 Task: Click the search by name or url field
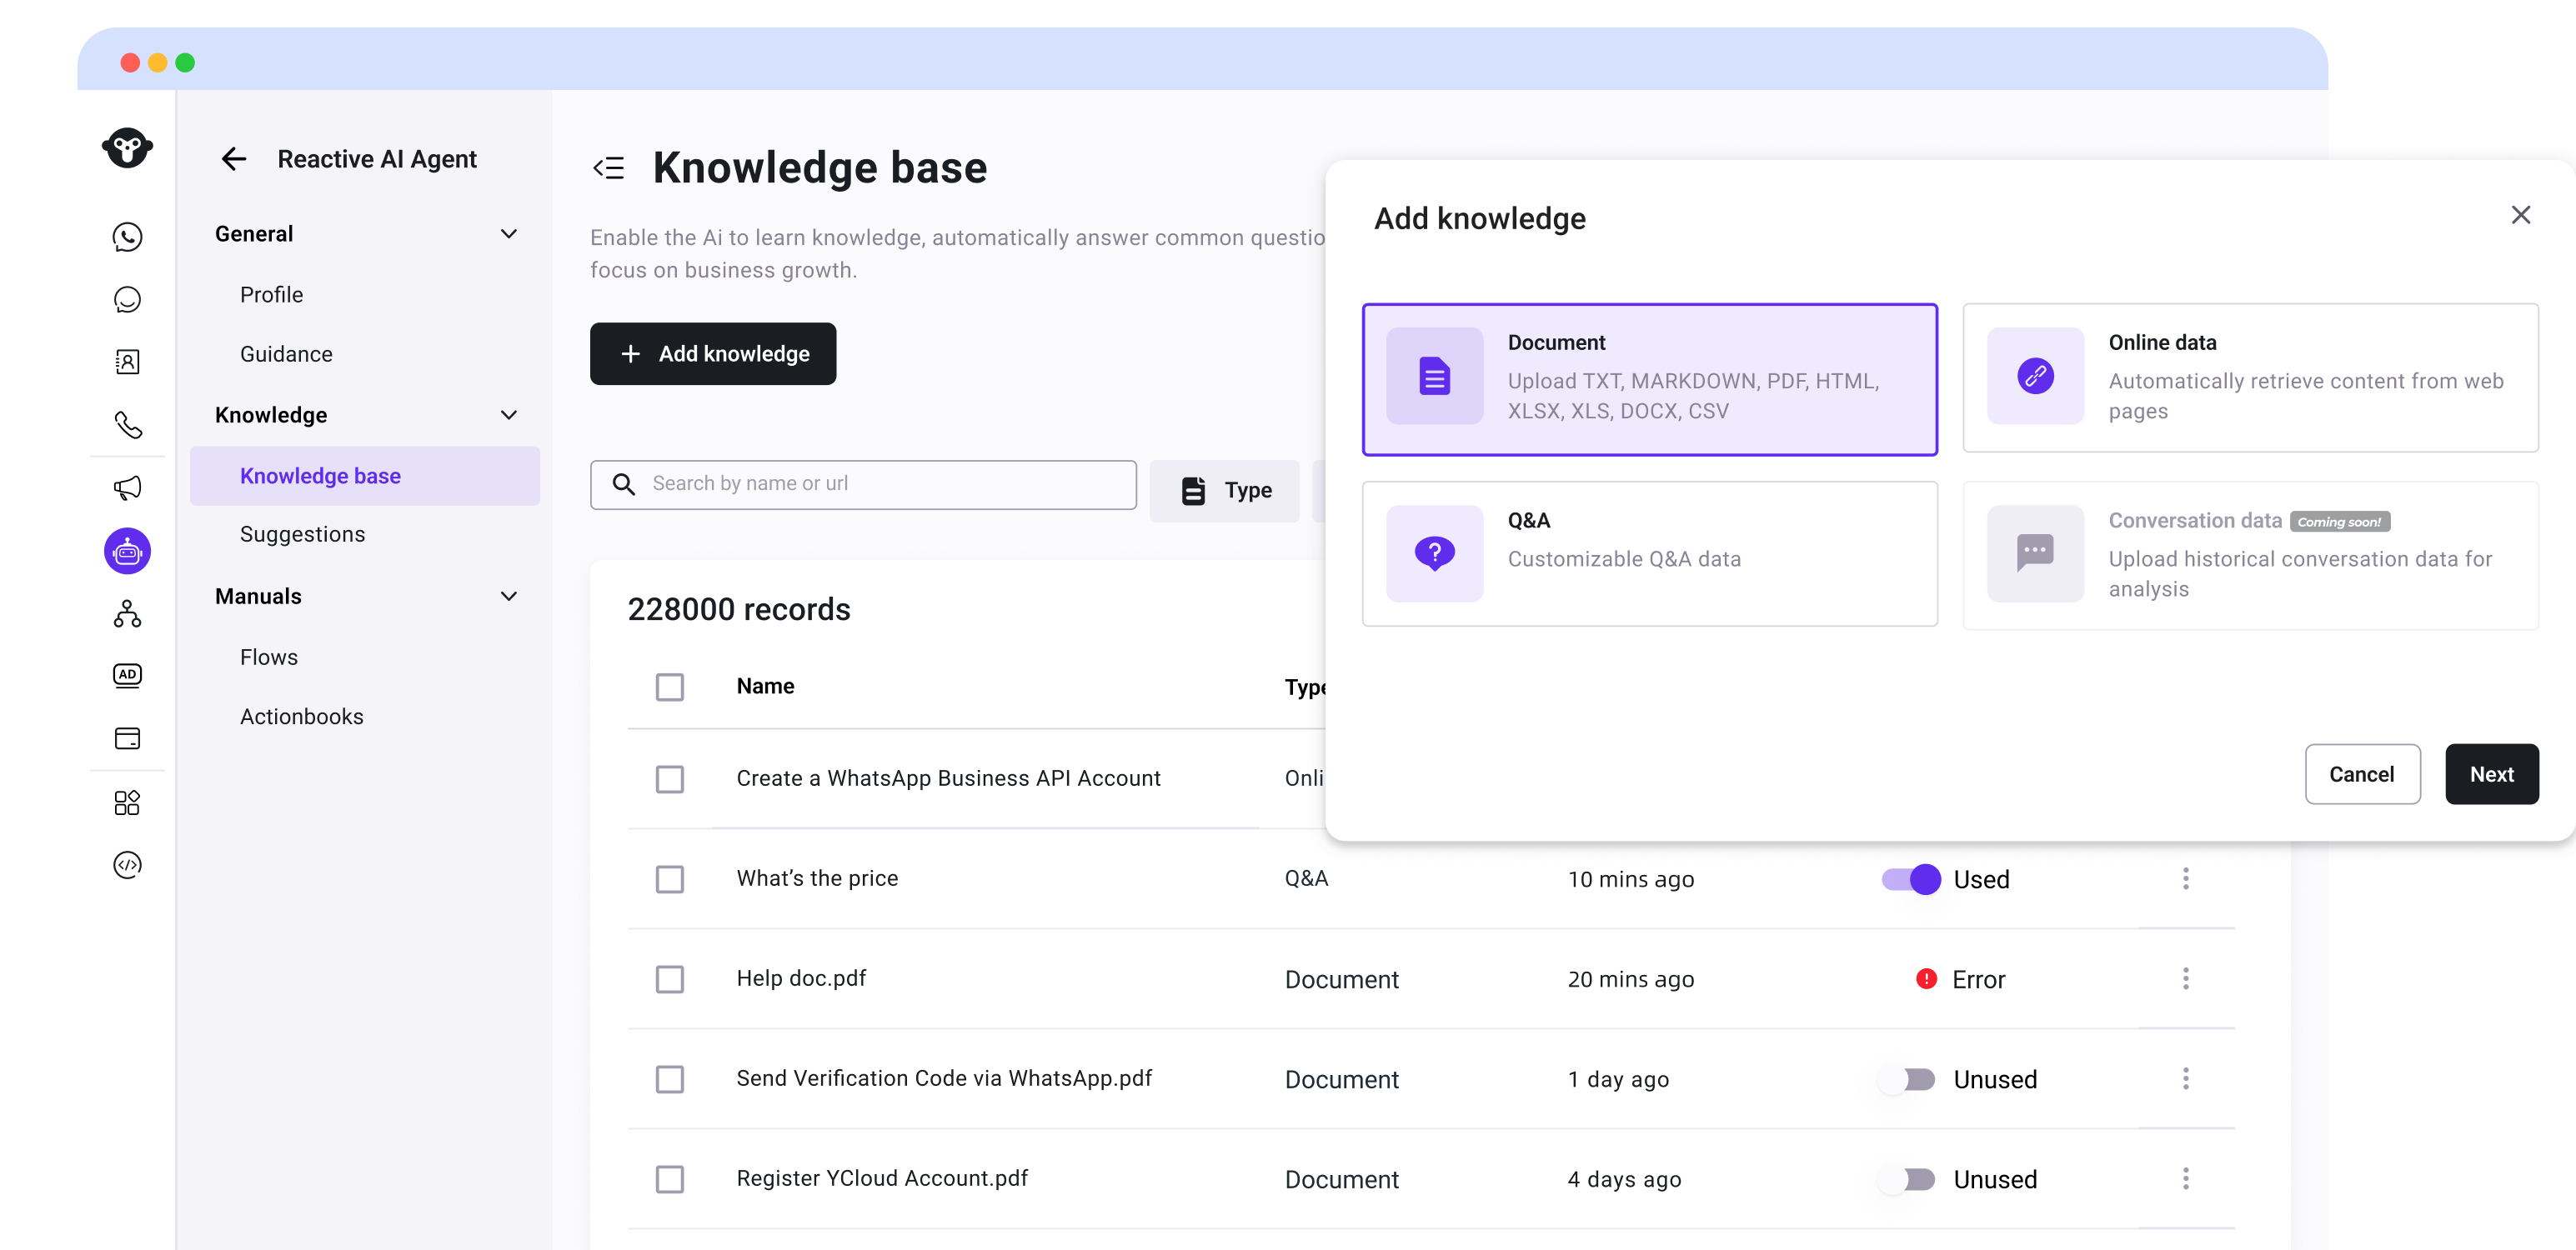point(880,484)
